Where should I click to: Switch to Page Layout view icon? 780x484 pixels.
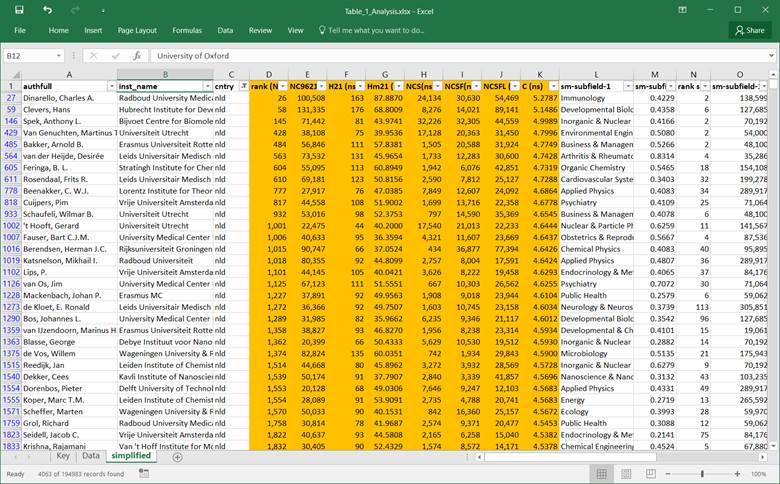click(626, 474)
